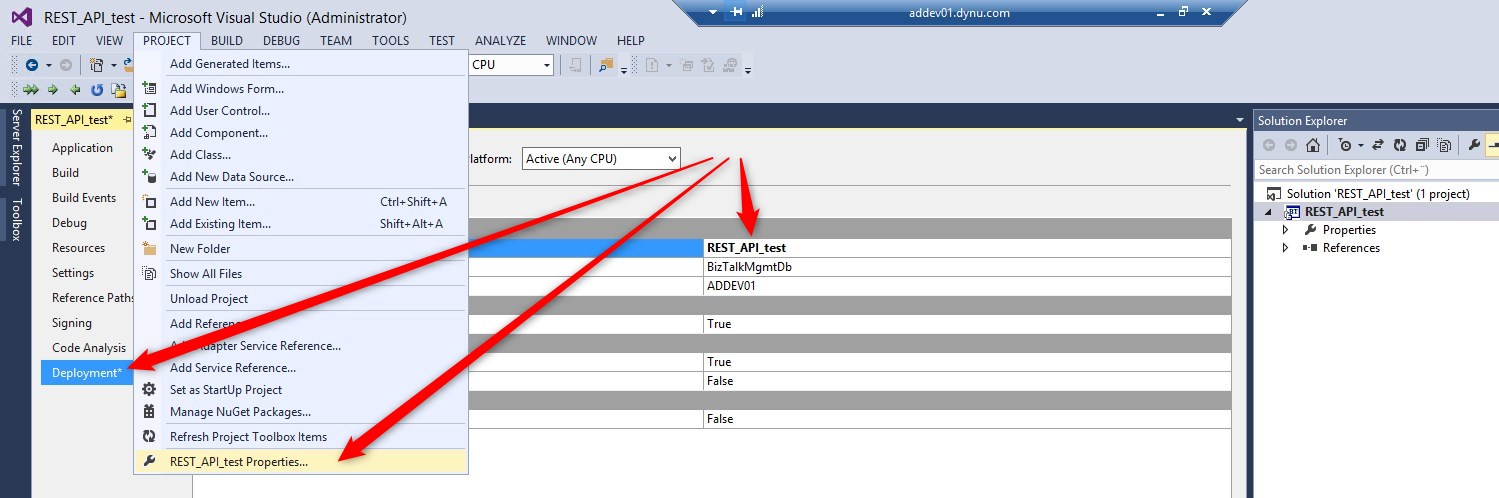Viewport: 1499px width, 498px height.
Task: Click the signal strength icon on connection bar
Action: point(757,12)
